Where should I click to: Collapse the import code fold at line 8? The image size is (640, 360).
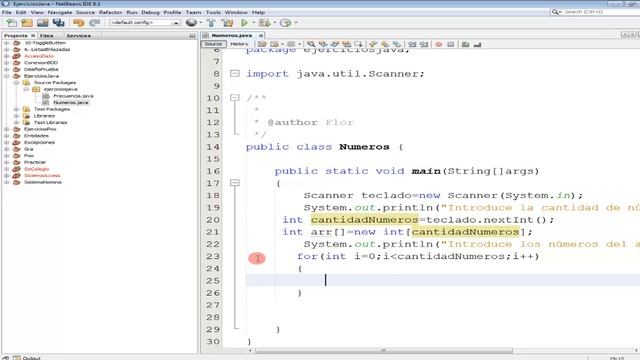235,73
